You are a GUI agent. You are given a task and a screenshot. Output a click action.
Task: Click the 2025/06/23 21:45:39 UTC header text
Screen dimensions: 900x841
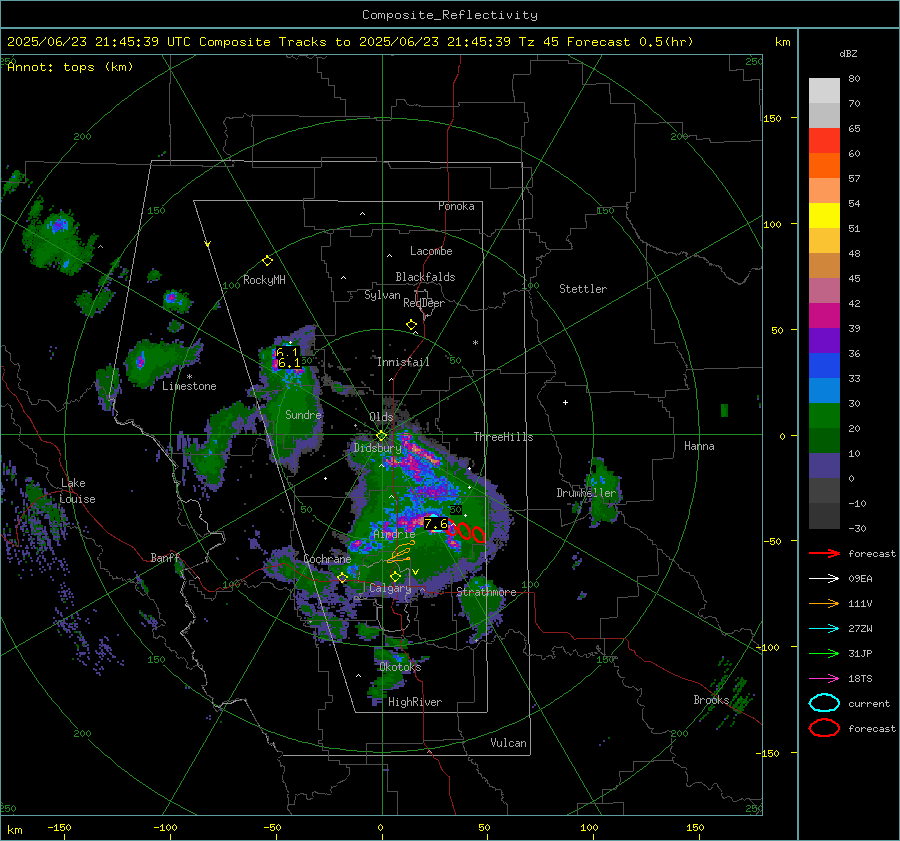click(99, 42)
